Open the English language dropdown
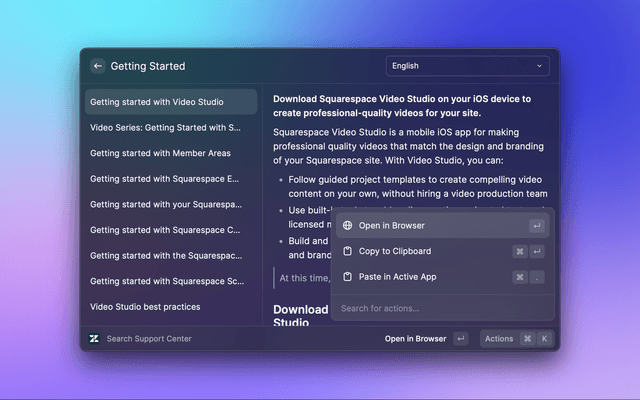The height and width of the screenshot is (400, 640). coord(467,66)
